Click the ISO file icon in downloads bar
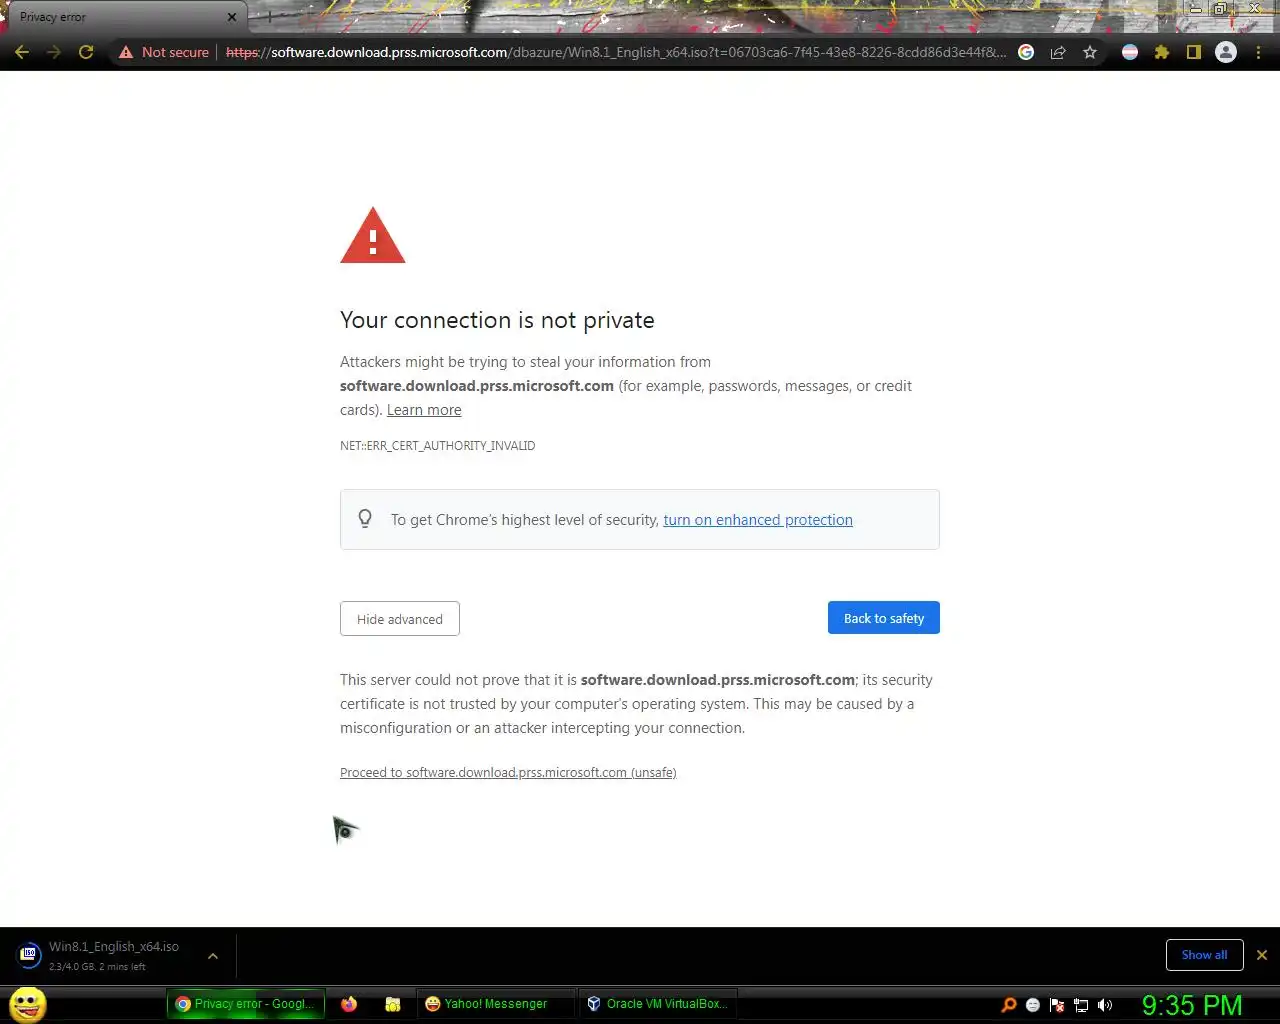This screenshot has height=1024, width=1280. [x=29, y=955]
